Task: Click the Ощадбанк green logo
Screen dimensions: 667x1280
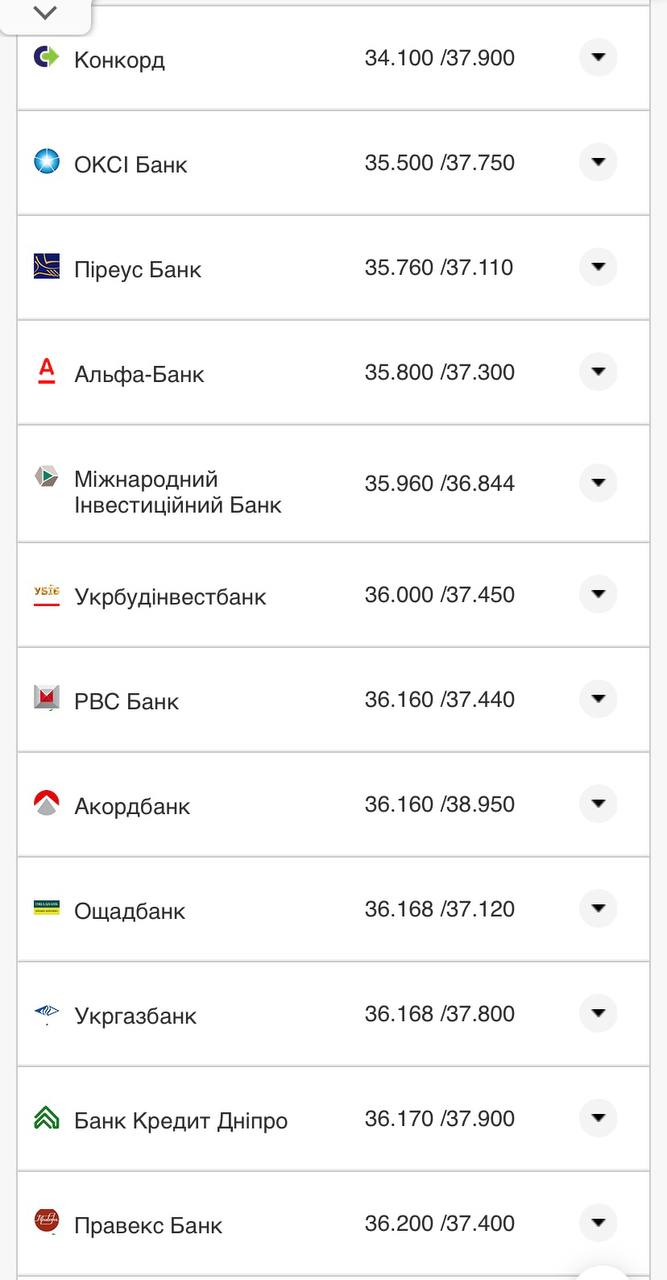Action: [x=46, y=908]
